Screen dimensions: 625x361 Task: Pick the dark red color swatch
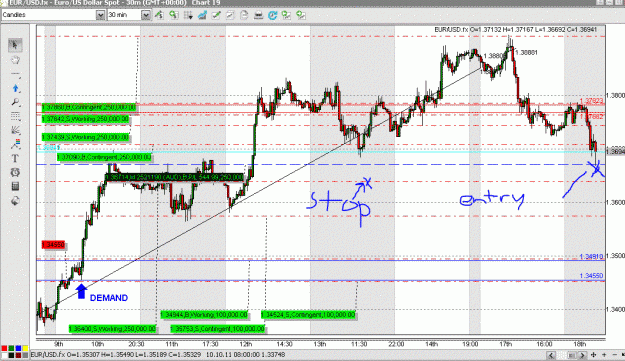coord(18,355)
